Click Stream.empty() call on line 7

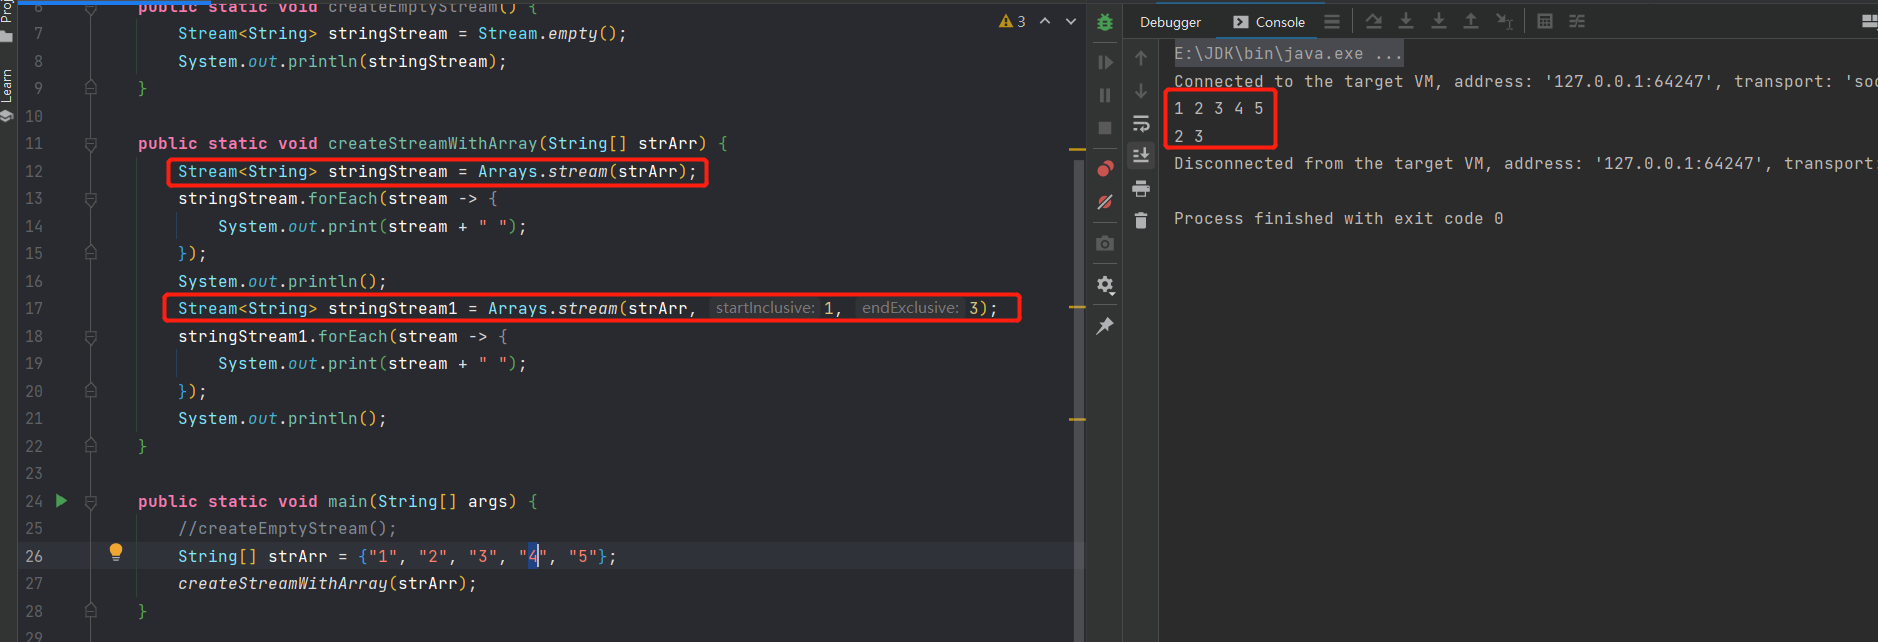point(547,34)
